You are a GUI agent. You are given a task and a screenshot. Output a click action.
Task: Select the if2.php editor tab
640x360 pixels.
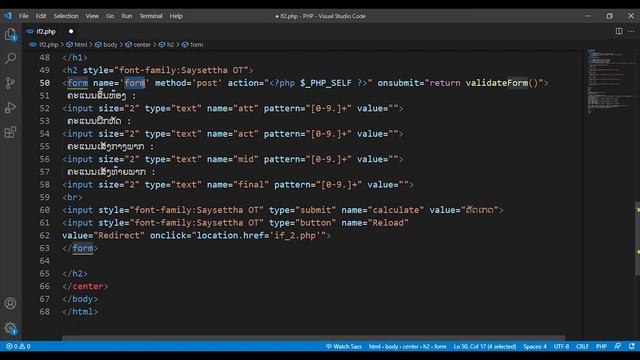pyautogui.click(x=46, y=31)
